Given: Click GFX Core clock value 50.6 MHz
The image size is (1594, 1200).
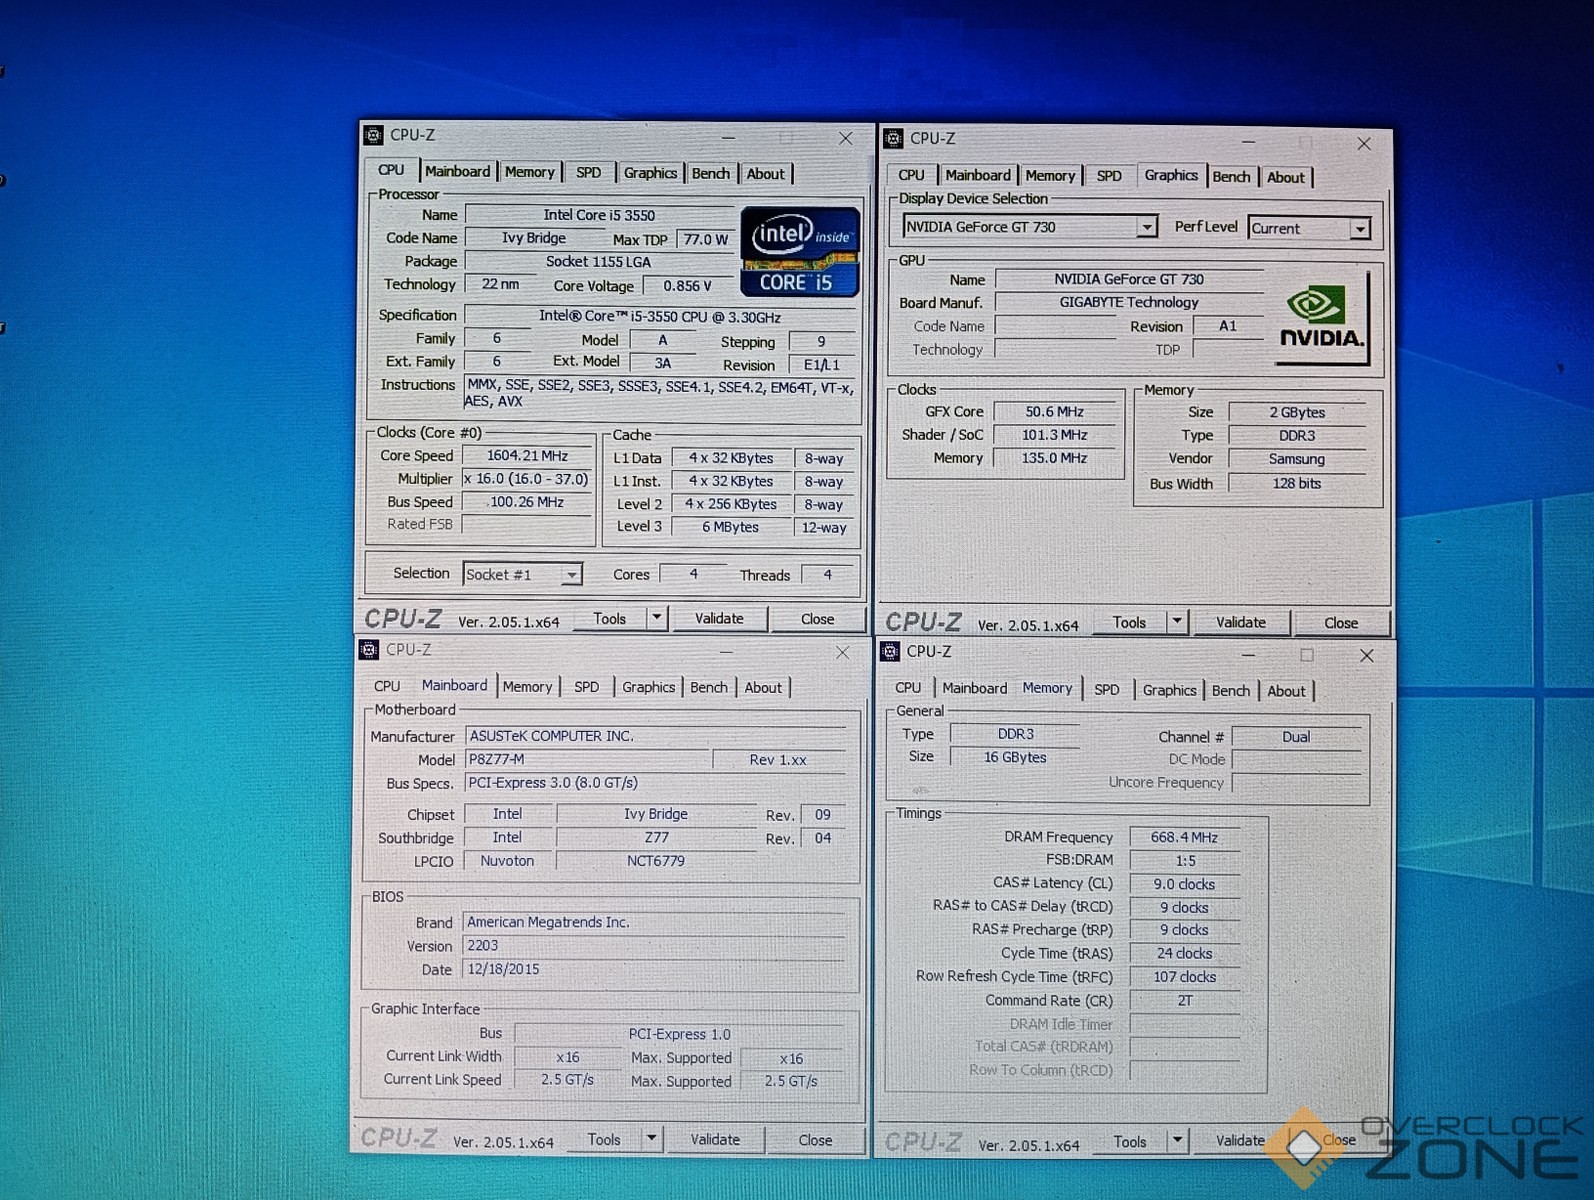Looking at the screenshot, I should [1054, 412].
